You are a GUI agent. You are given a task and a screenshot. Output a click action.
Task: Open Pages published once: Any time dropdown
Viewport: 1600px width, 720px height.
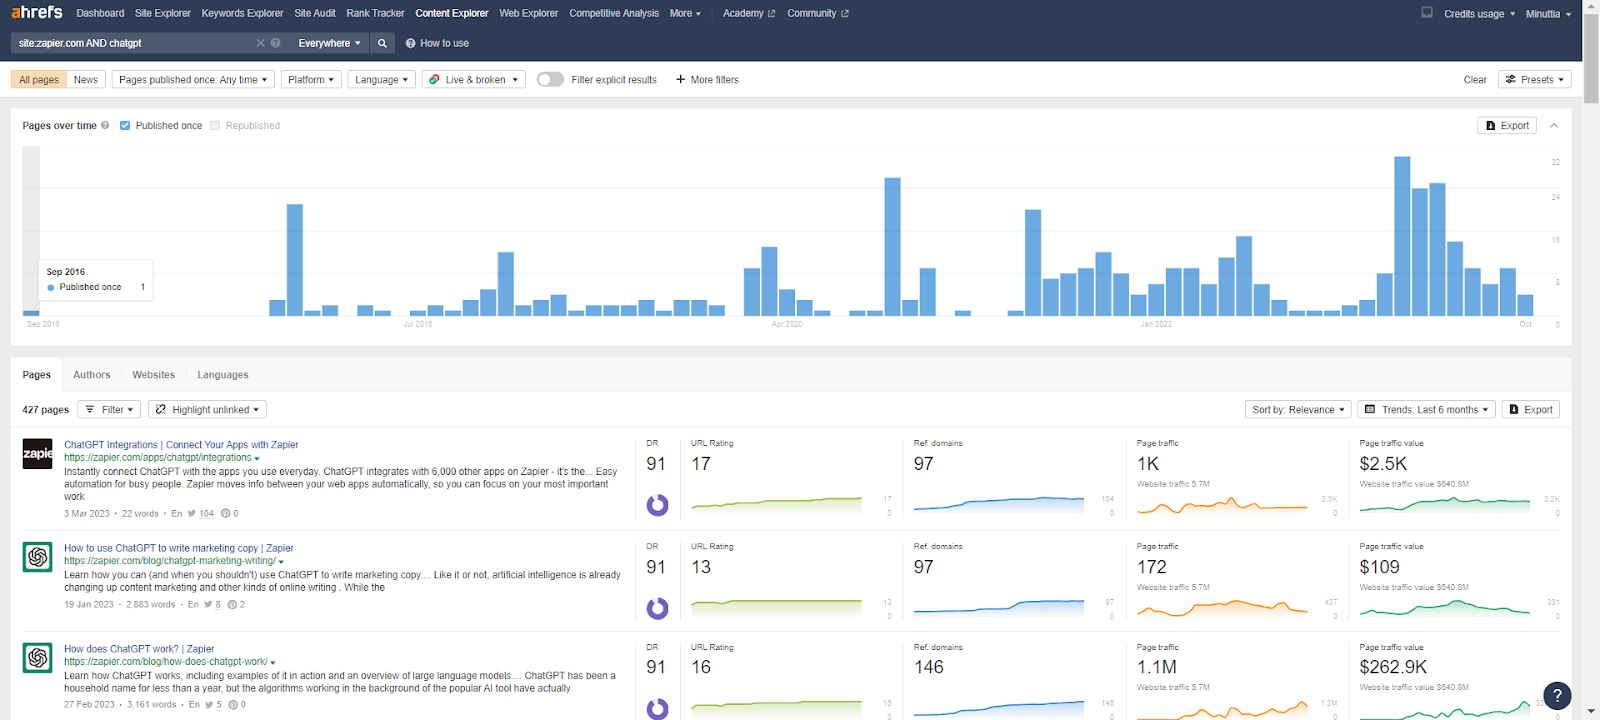tap(193, 79)
